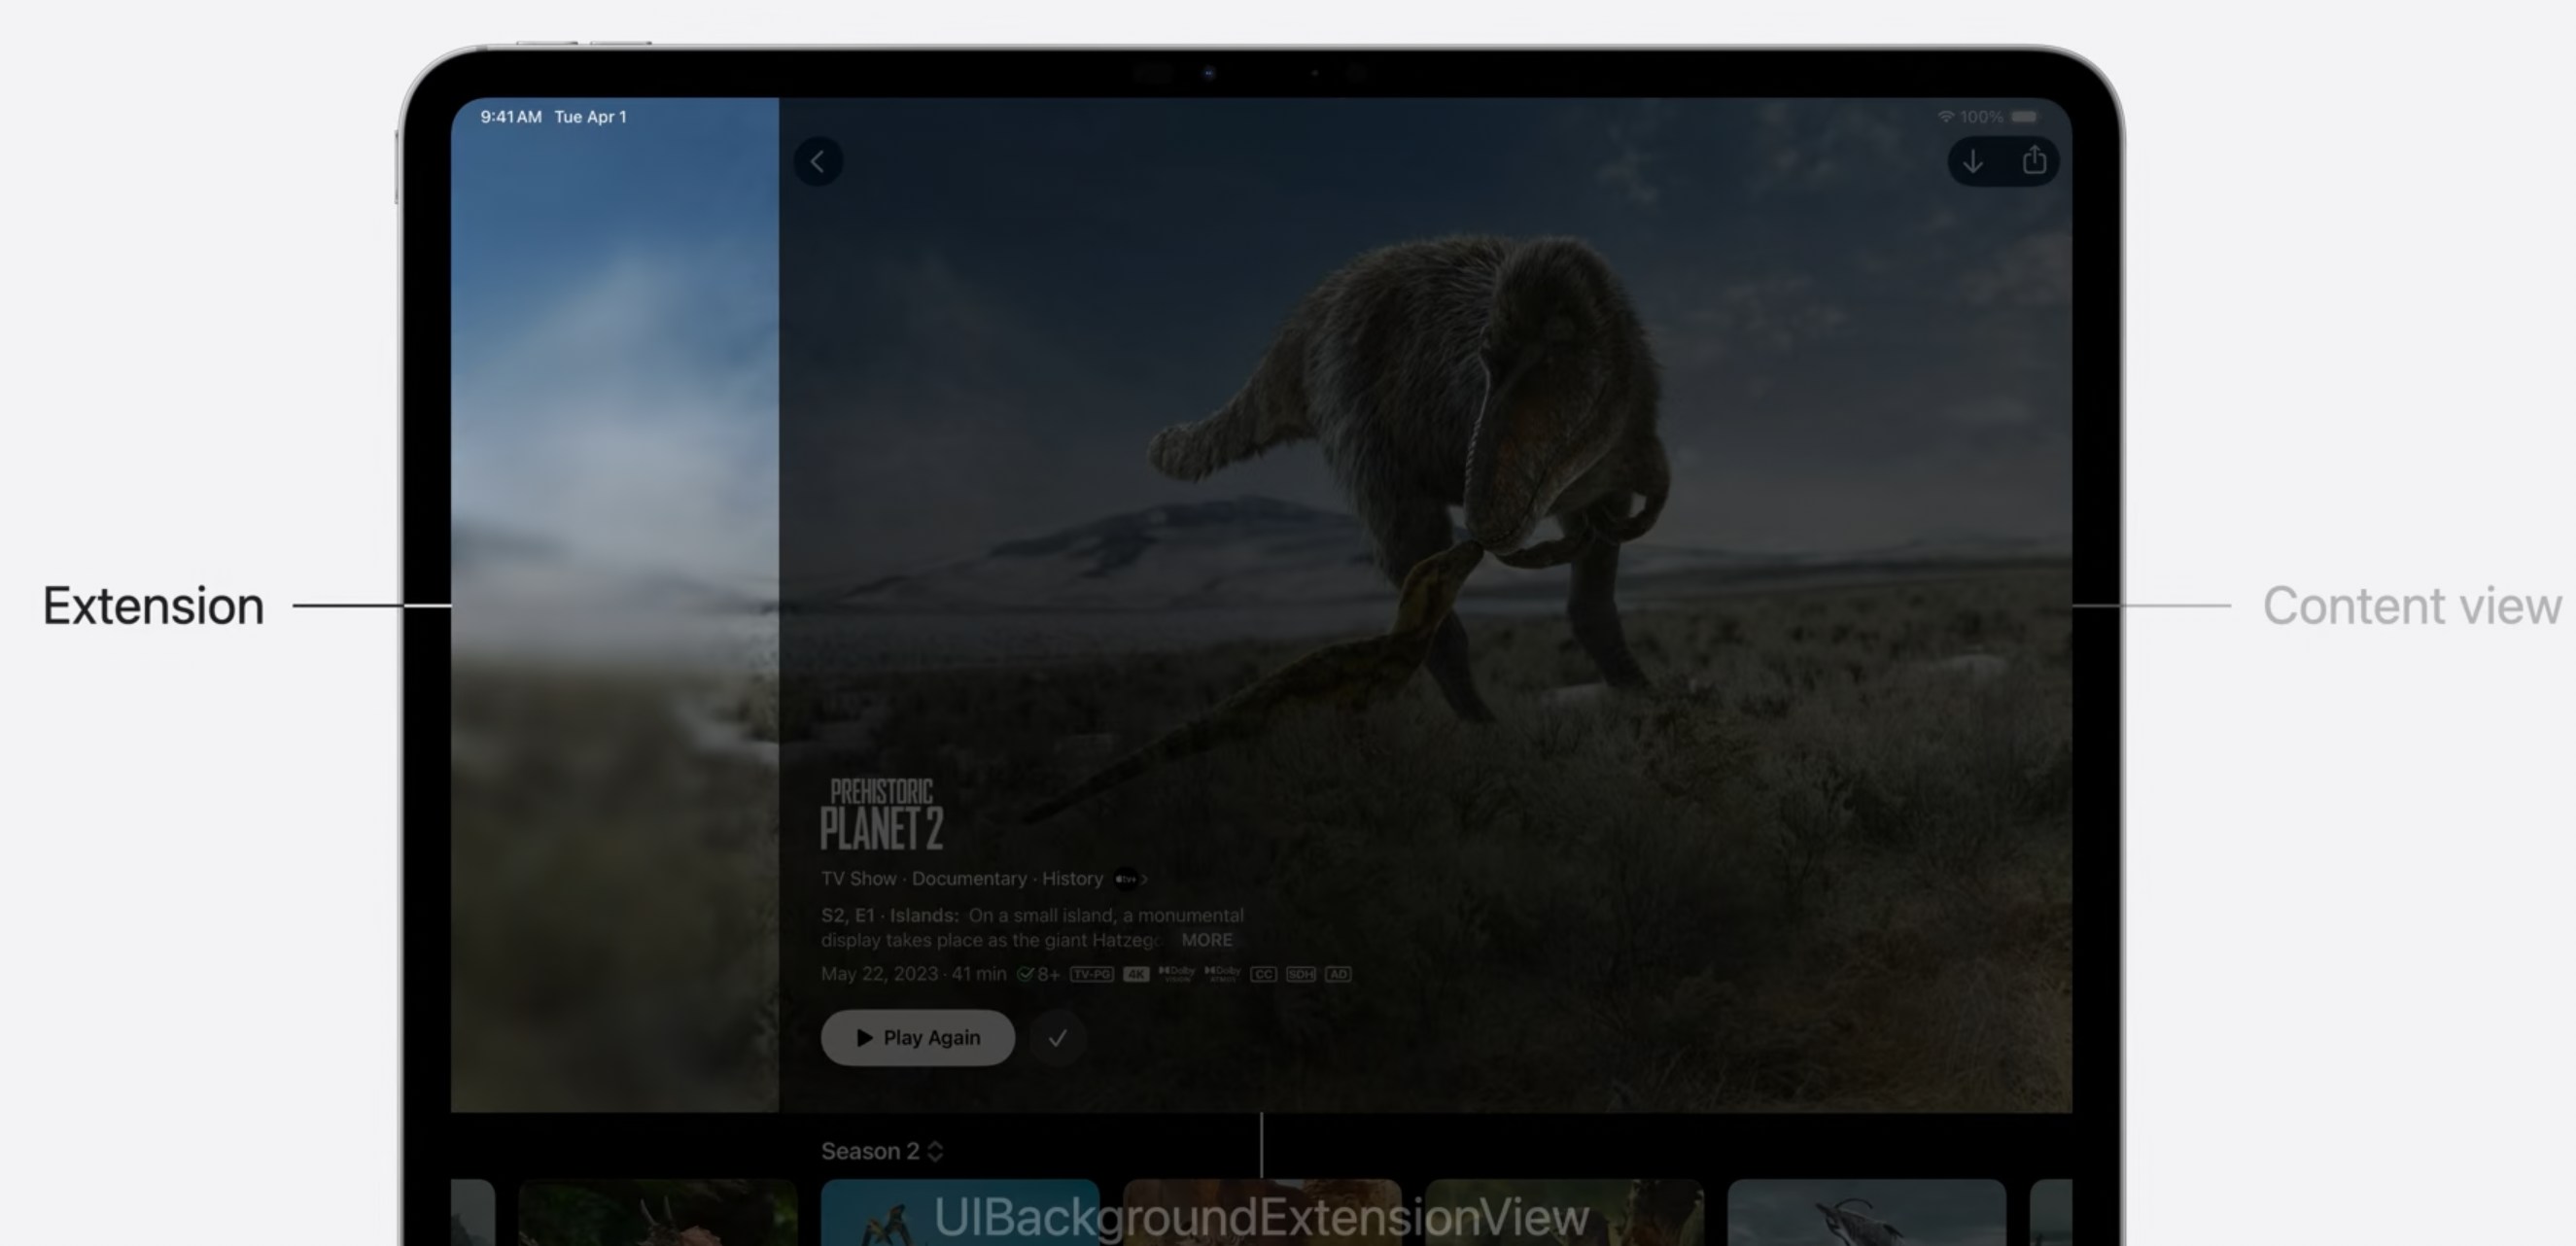
Task: Click the 4K quality badge
Action: (1136, 974)
